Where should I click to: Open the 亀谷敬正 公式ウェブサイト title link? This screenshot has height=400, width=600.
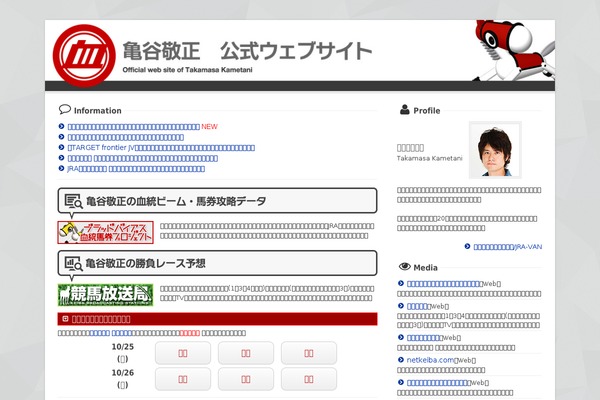point(246,50)
